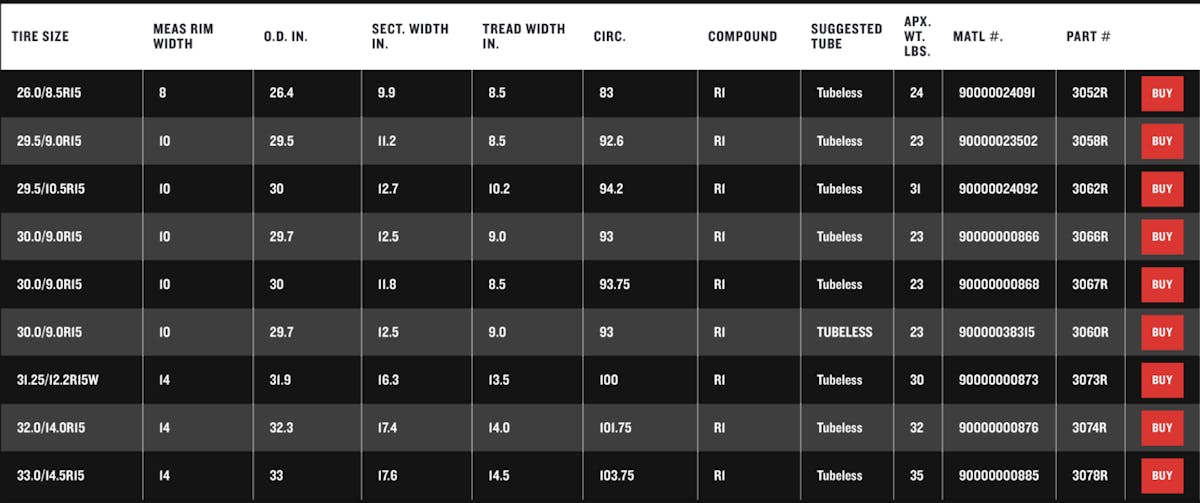Click BUY for part 3052R
Viewport: 1200px width, 503px height.
point(1161,94)
